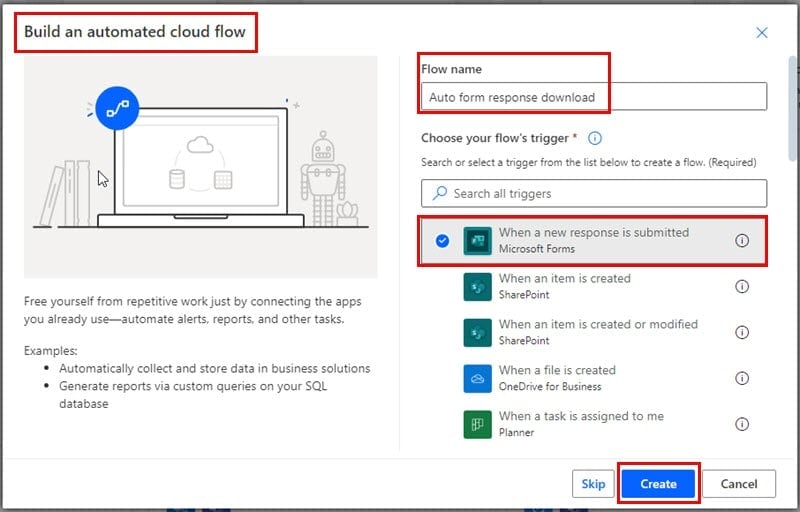
Task: Click the Create button
Action: tap(658, 483)
